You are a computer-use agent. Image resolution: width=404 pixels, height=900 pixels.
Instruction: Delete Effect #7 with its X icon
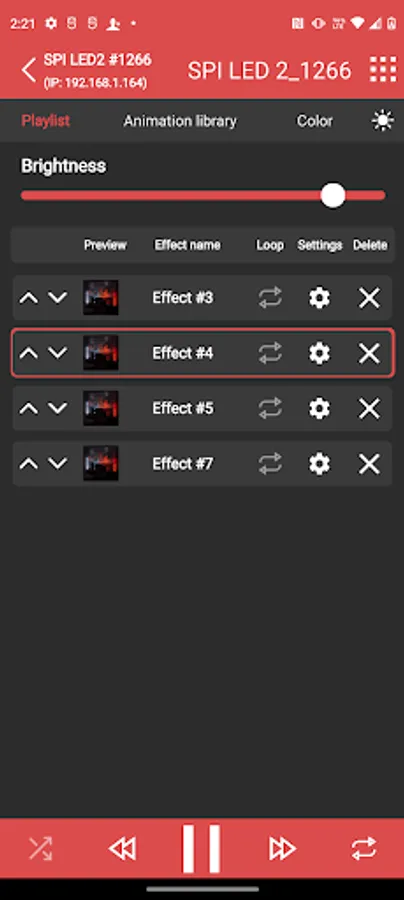[x=369, y=464]
